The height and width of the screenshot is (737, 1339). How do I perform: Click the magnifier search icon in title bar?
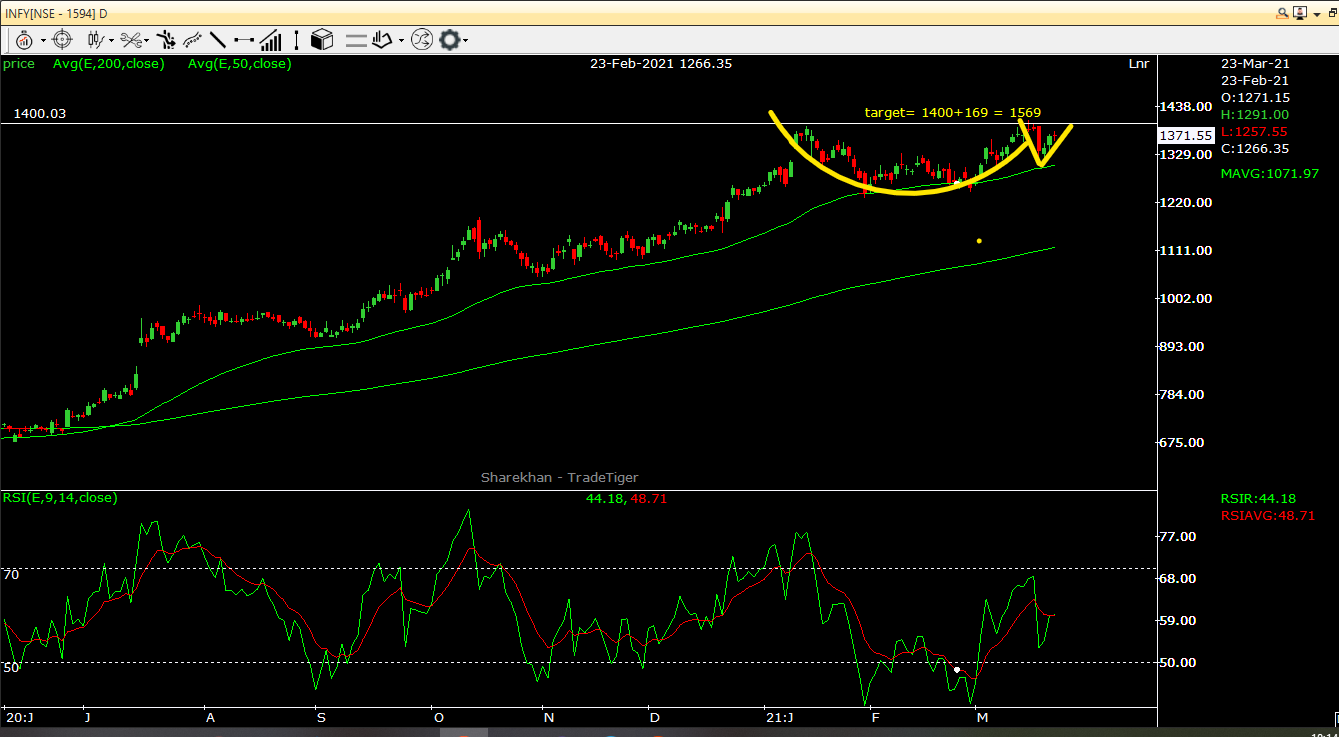tap(1283, 13)
